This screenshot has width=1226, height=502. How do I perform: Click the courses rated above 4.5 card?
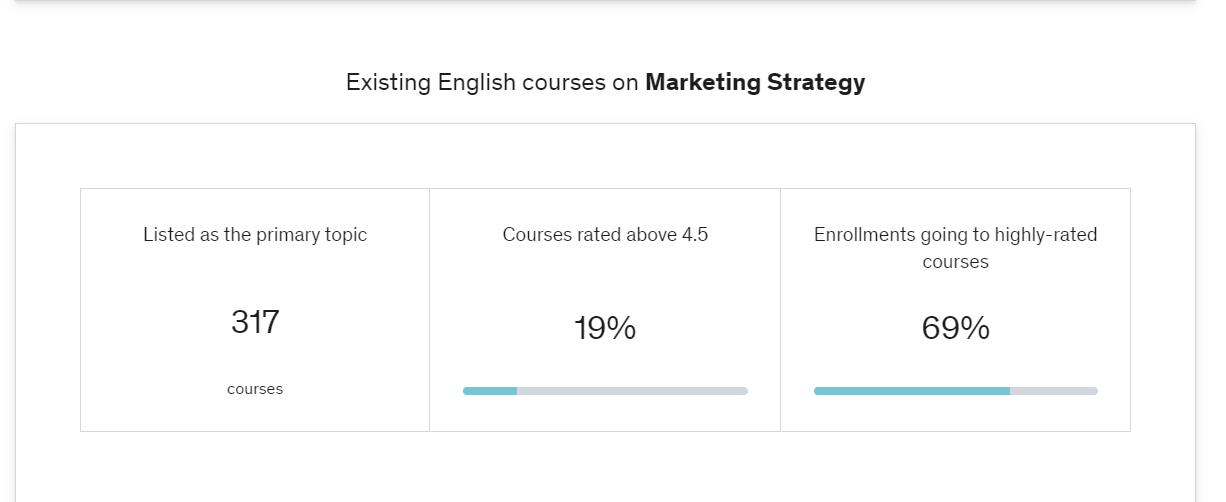[x=605, y=310]
